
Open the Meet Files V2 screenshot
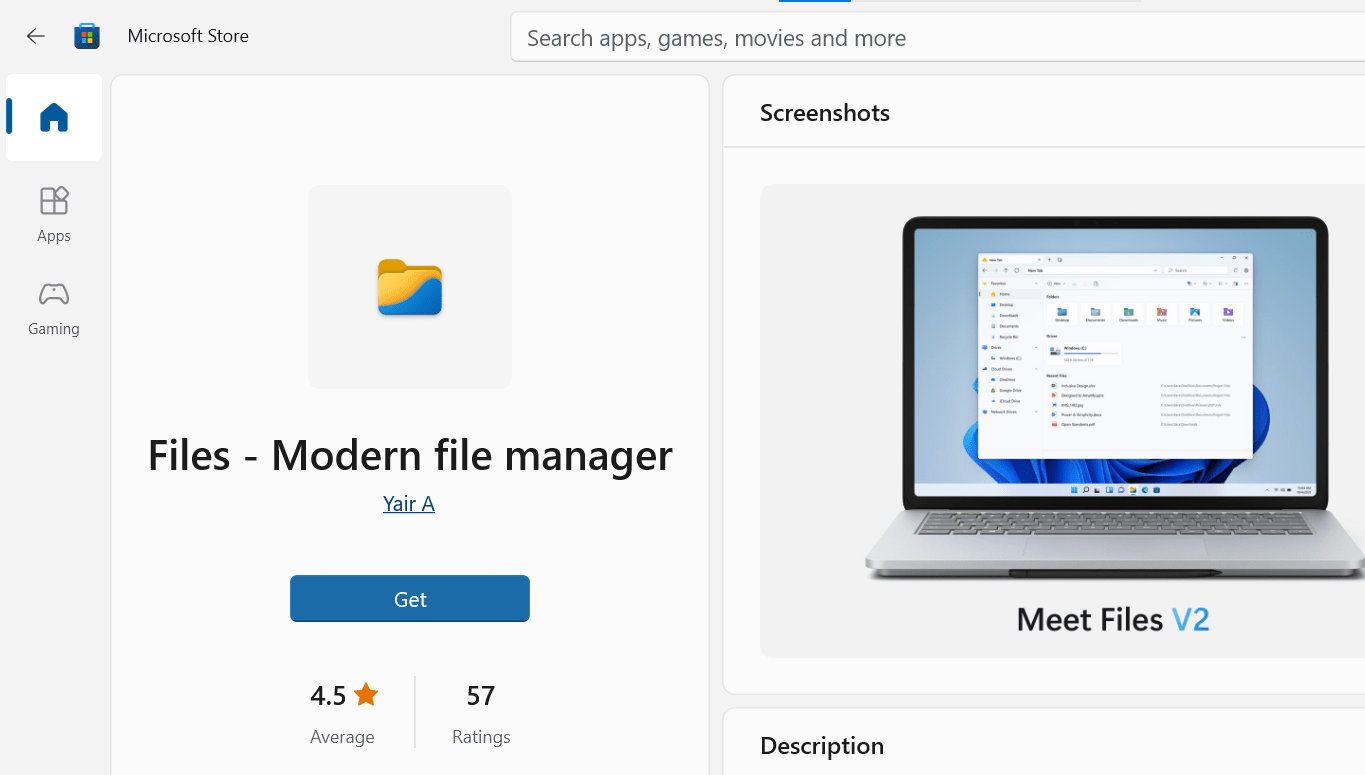pos(1062,420)
